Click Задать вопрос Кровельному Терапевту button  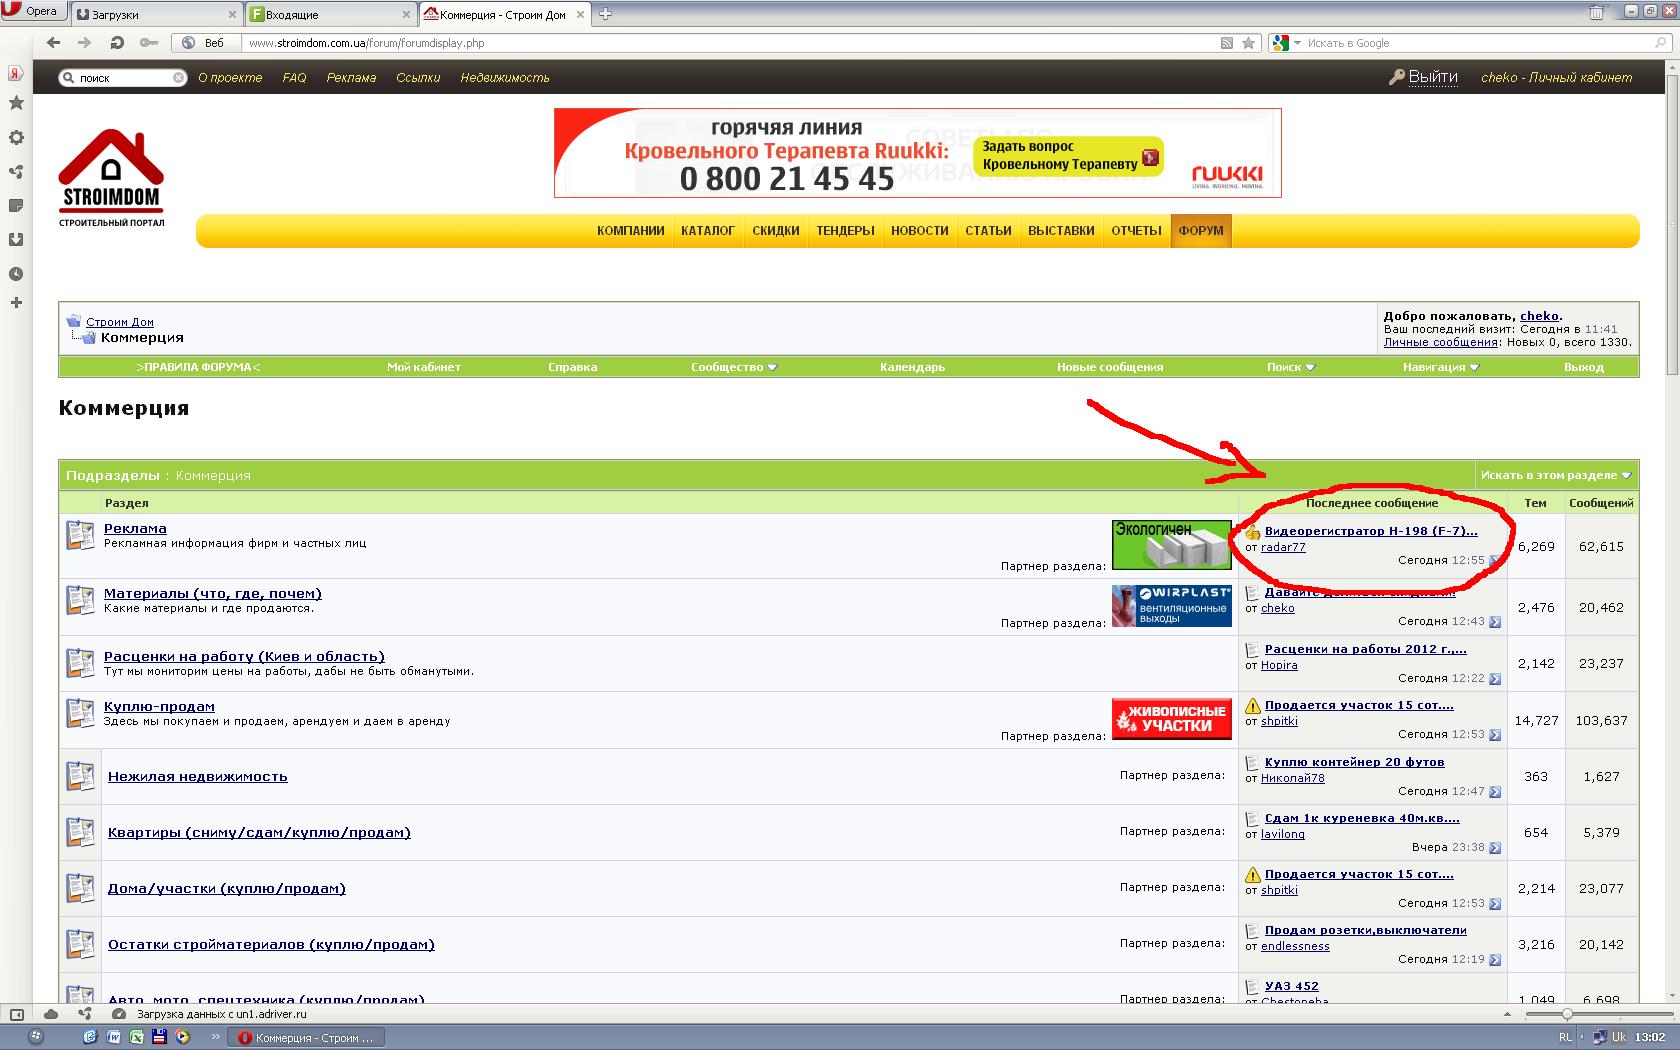(x=1068, y=155)
